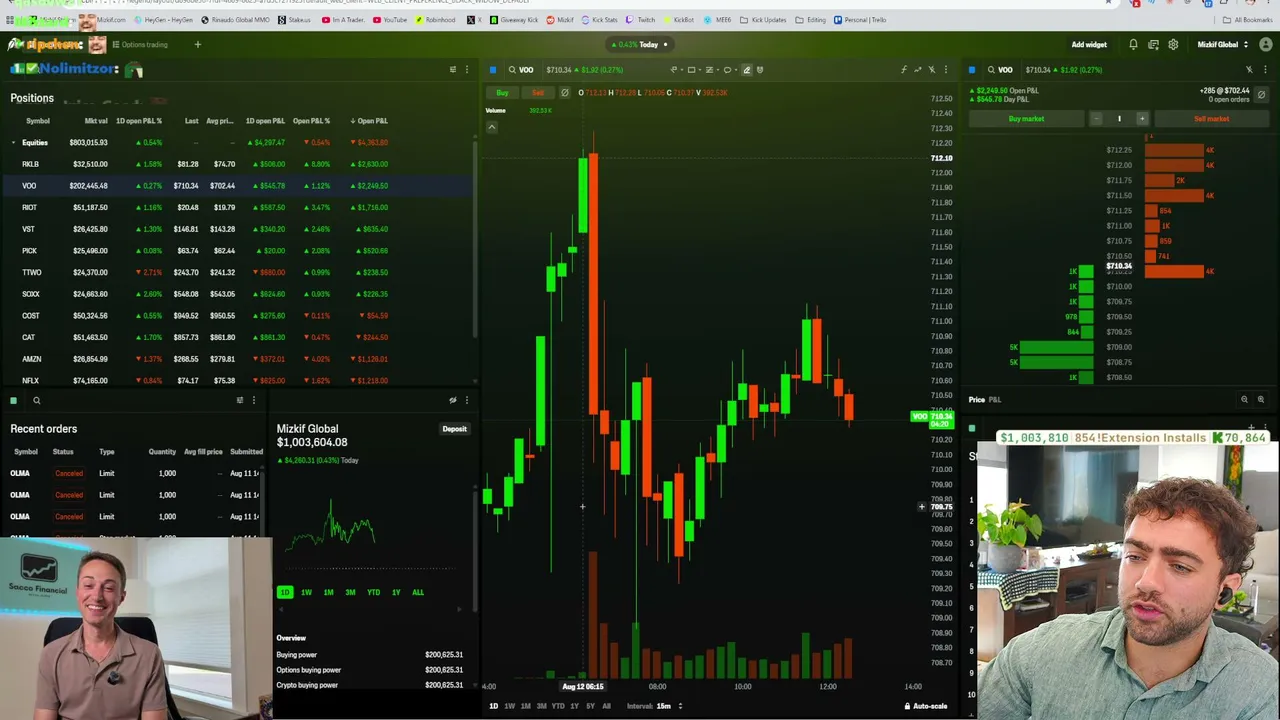Click the order quantity input field

[1119, 119]
